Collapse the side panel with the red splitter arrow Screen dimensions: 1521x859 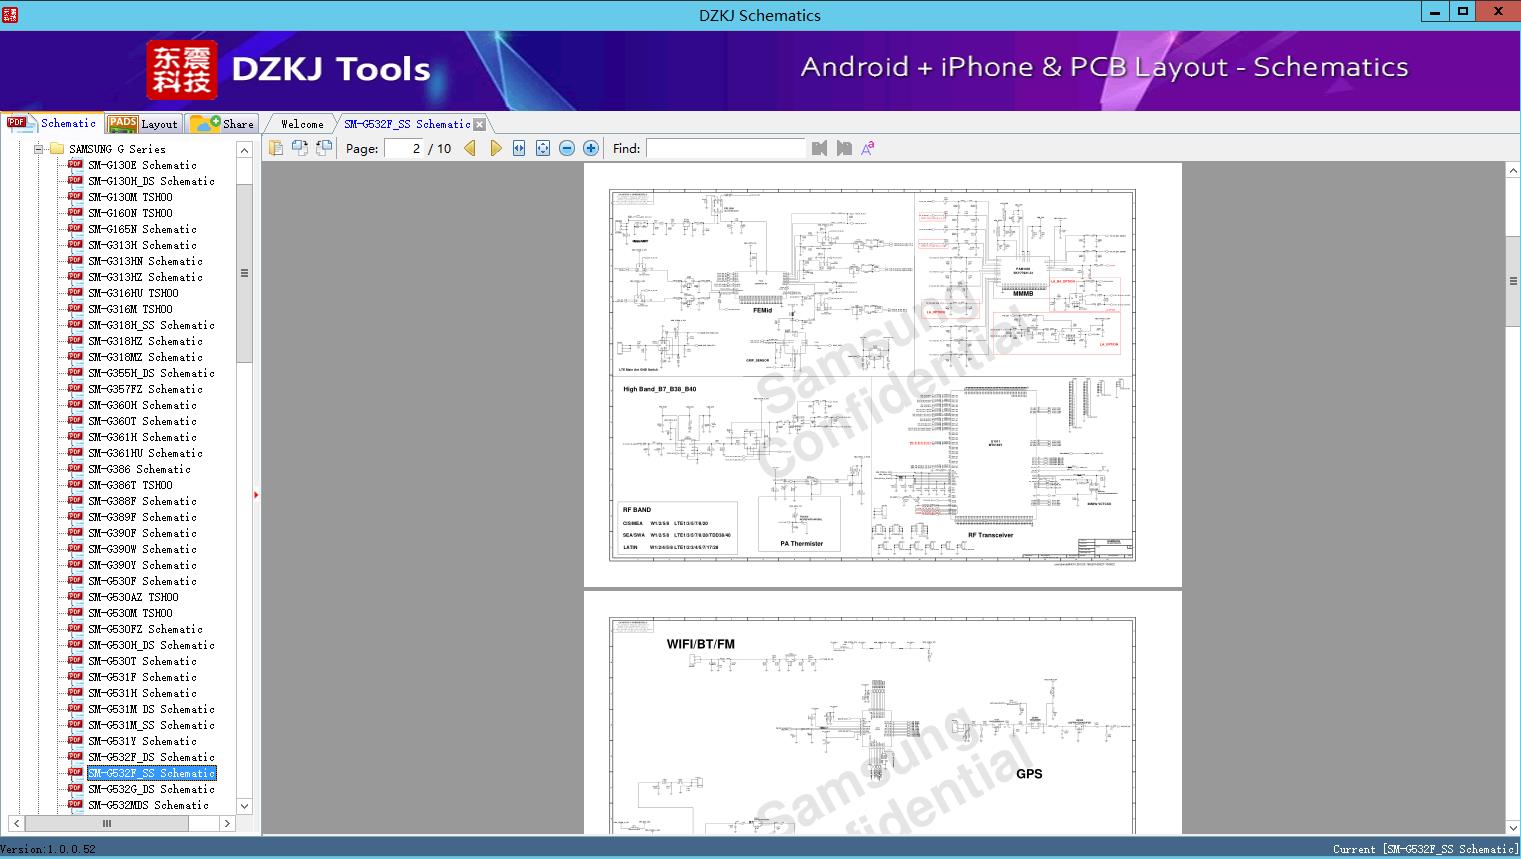(256, 494)
